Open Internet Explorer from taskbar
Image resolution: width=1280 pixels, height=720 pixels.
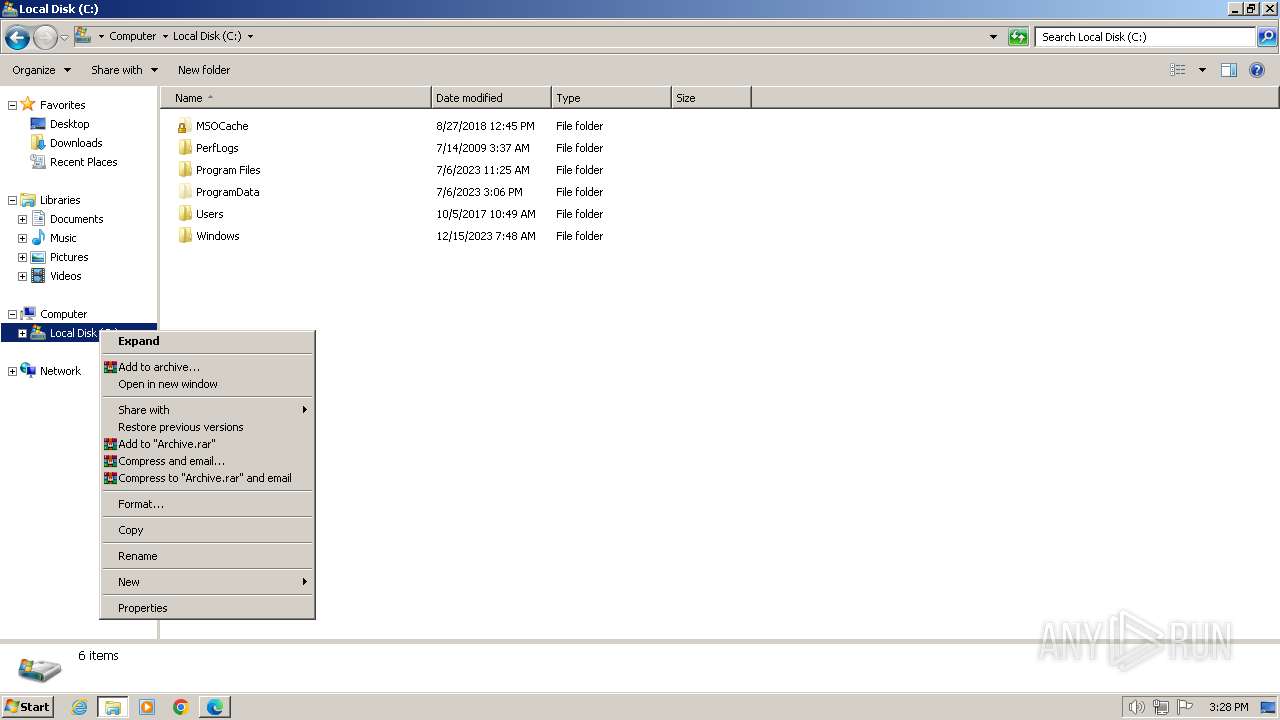point(79,707)
